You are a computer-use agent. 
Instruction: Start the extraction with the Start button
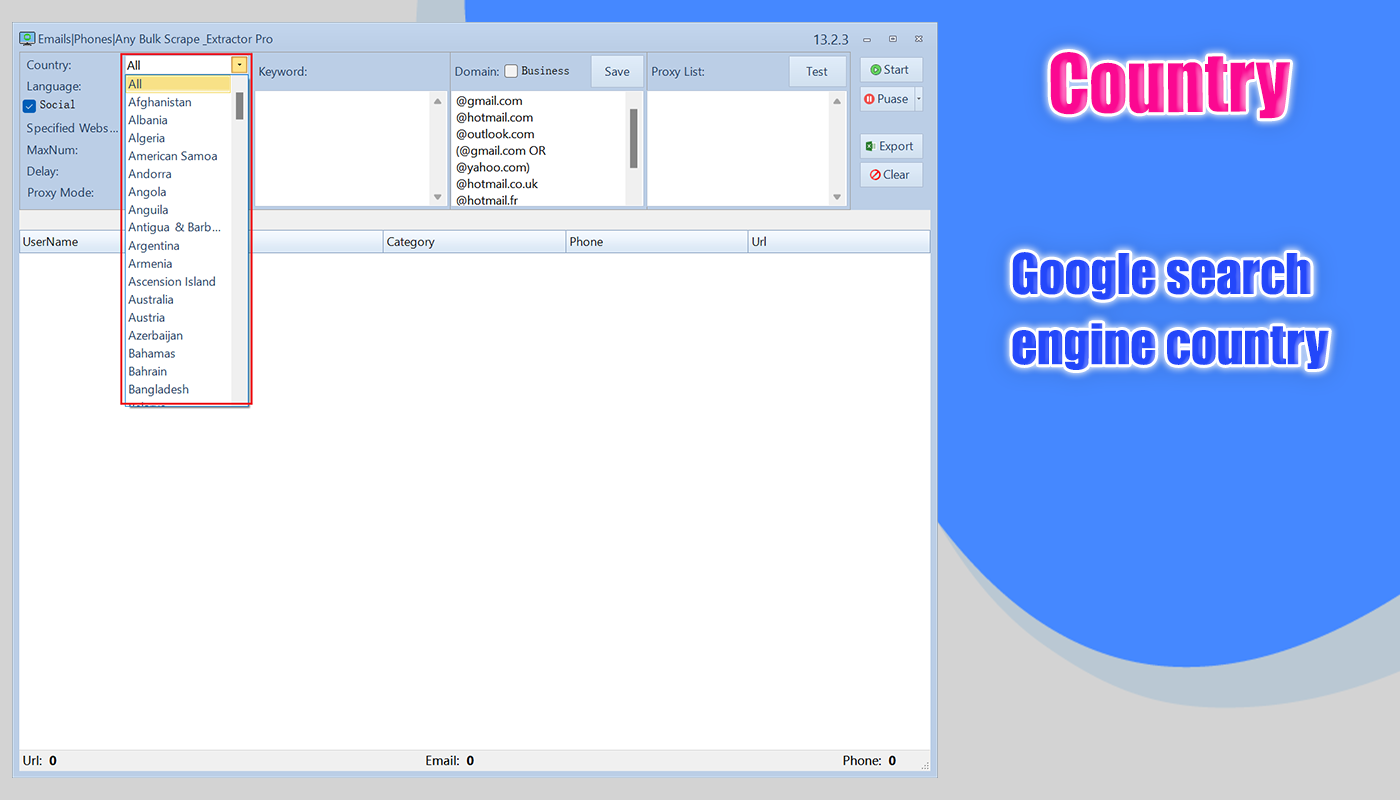point(891,70)
